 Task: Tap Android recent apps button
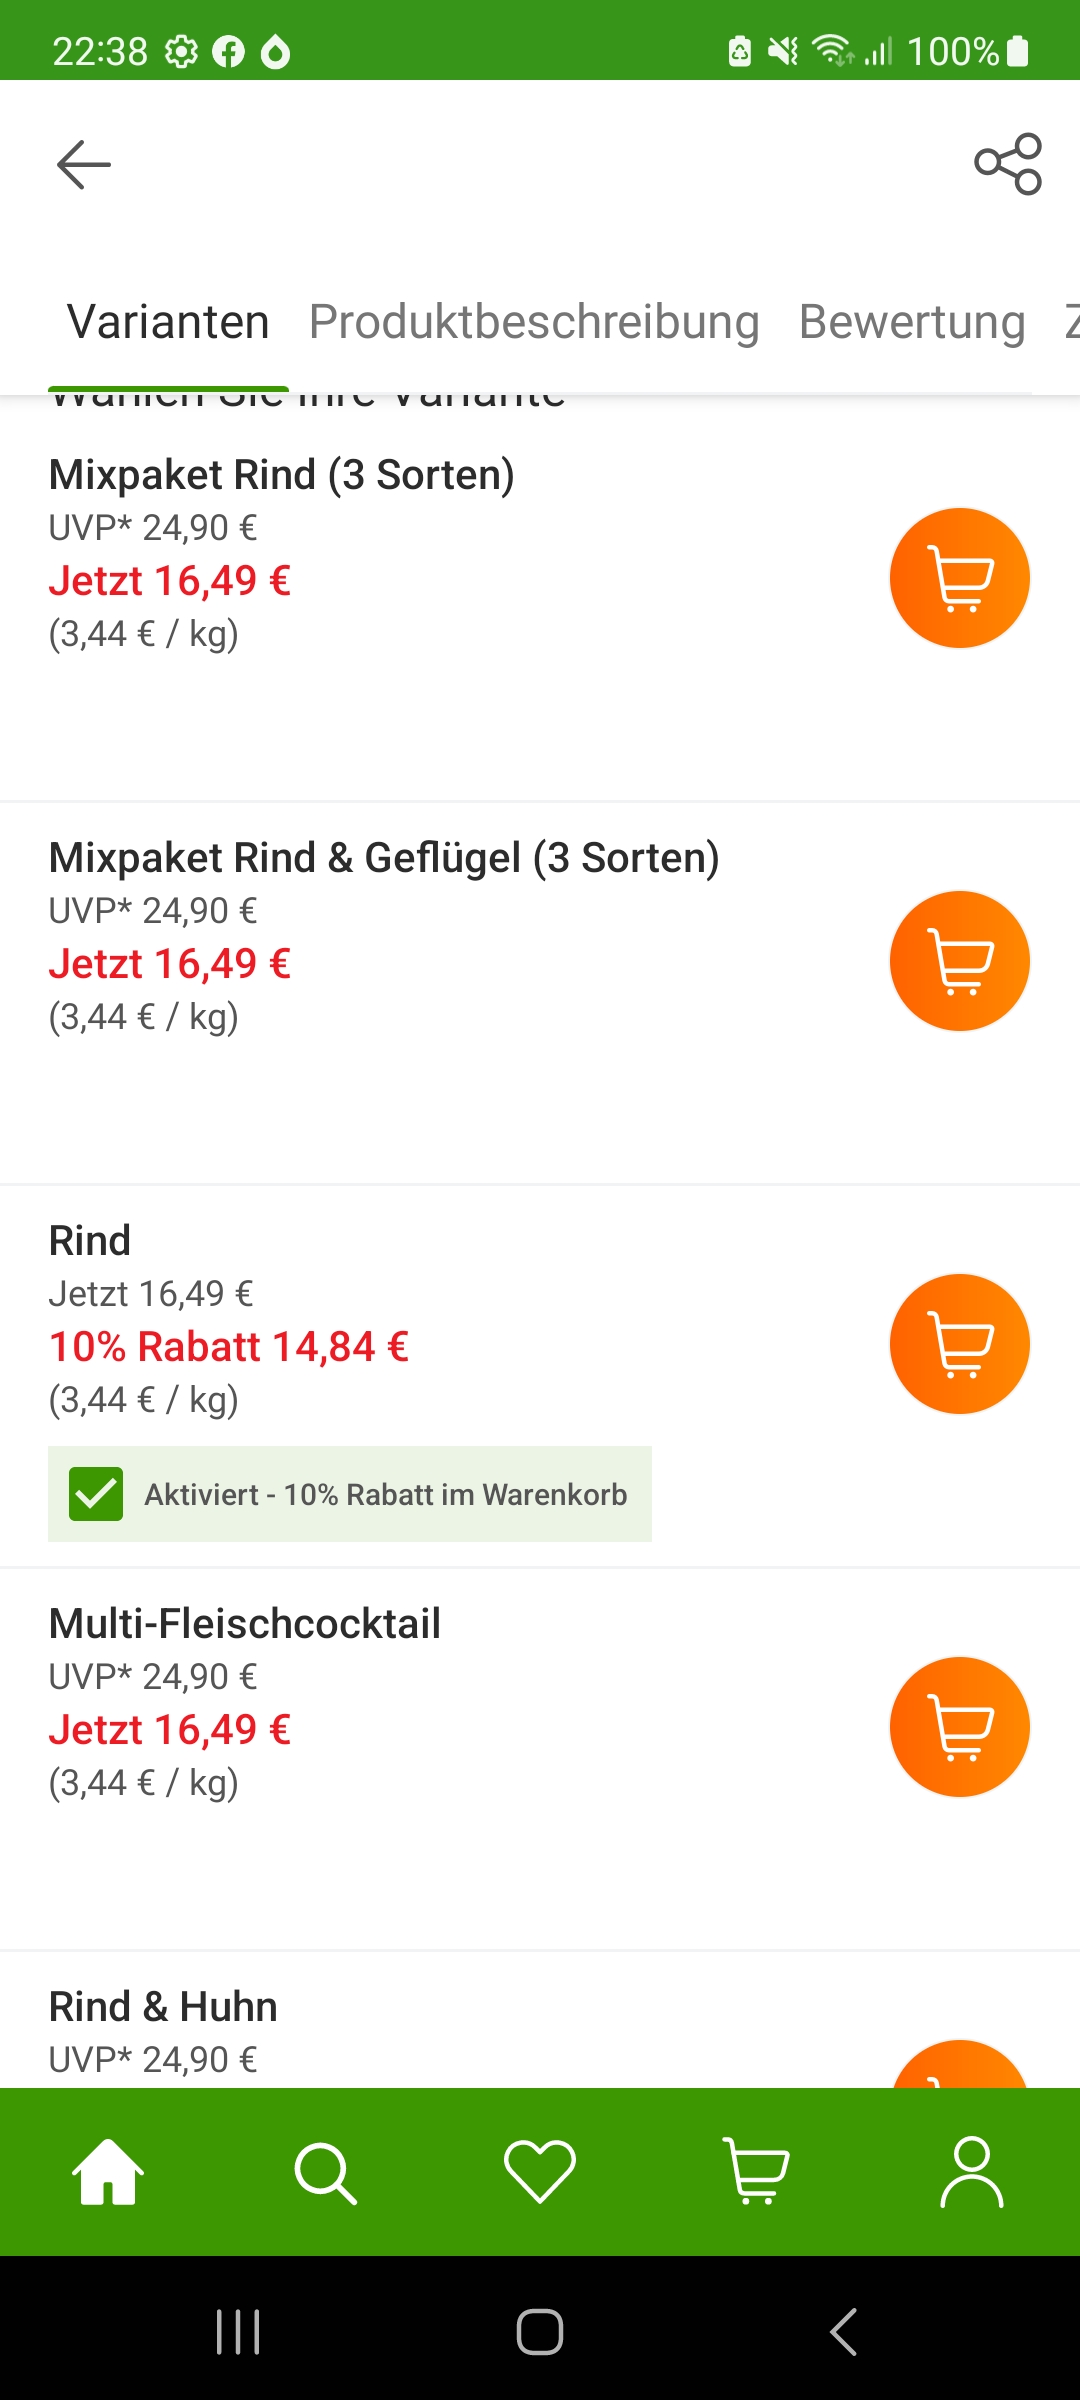click(x=238, y=2332)
